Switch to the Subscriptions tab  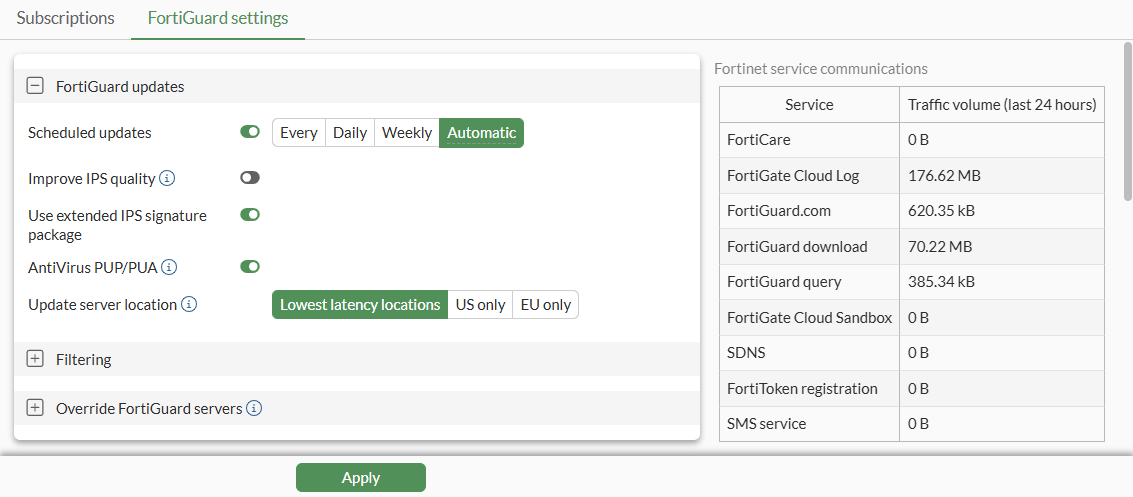pos(66,18)
